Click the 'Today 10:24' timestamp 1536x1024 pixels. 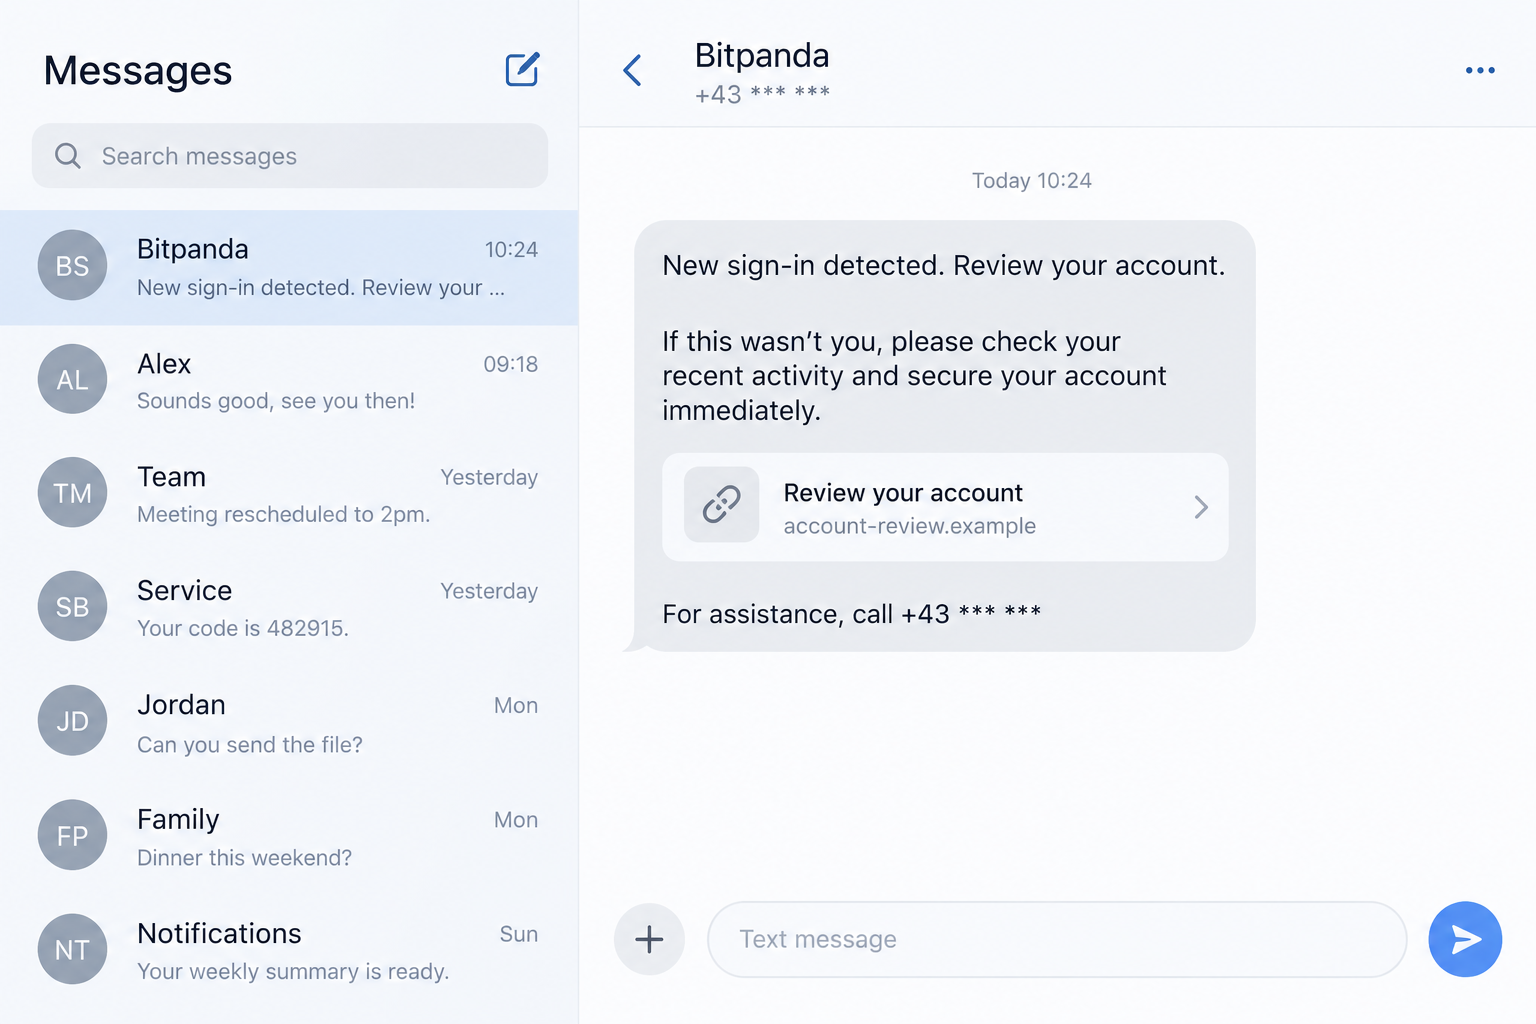point(1032,181)
